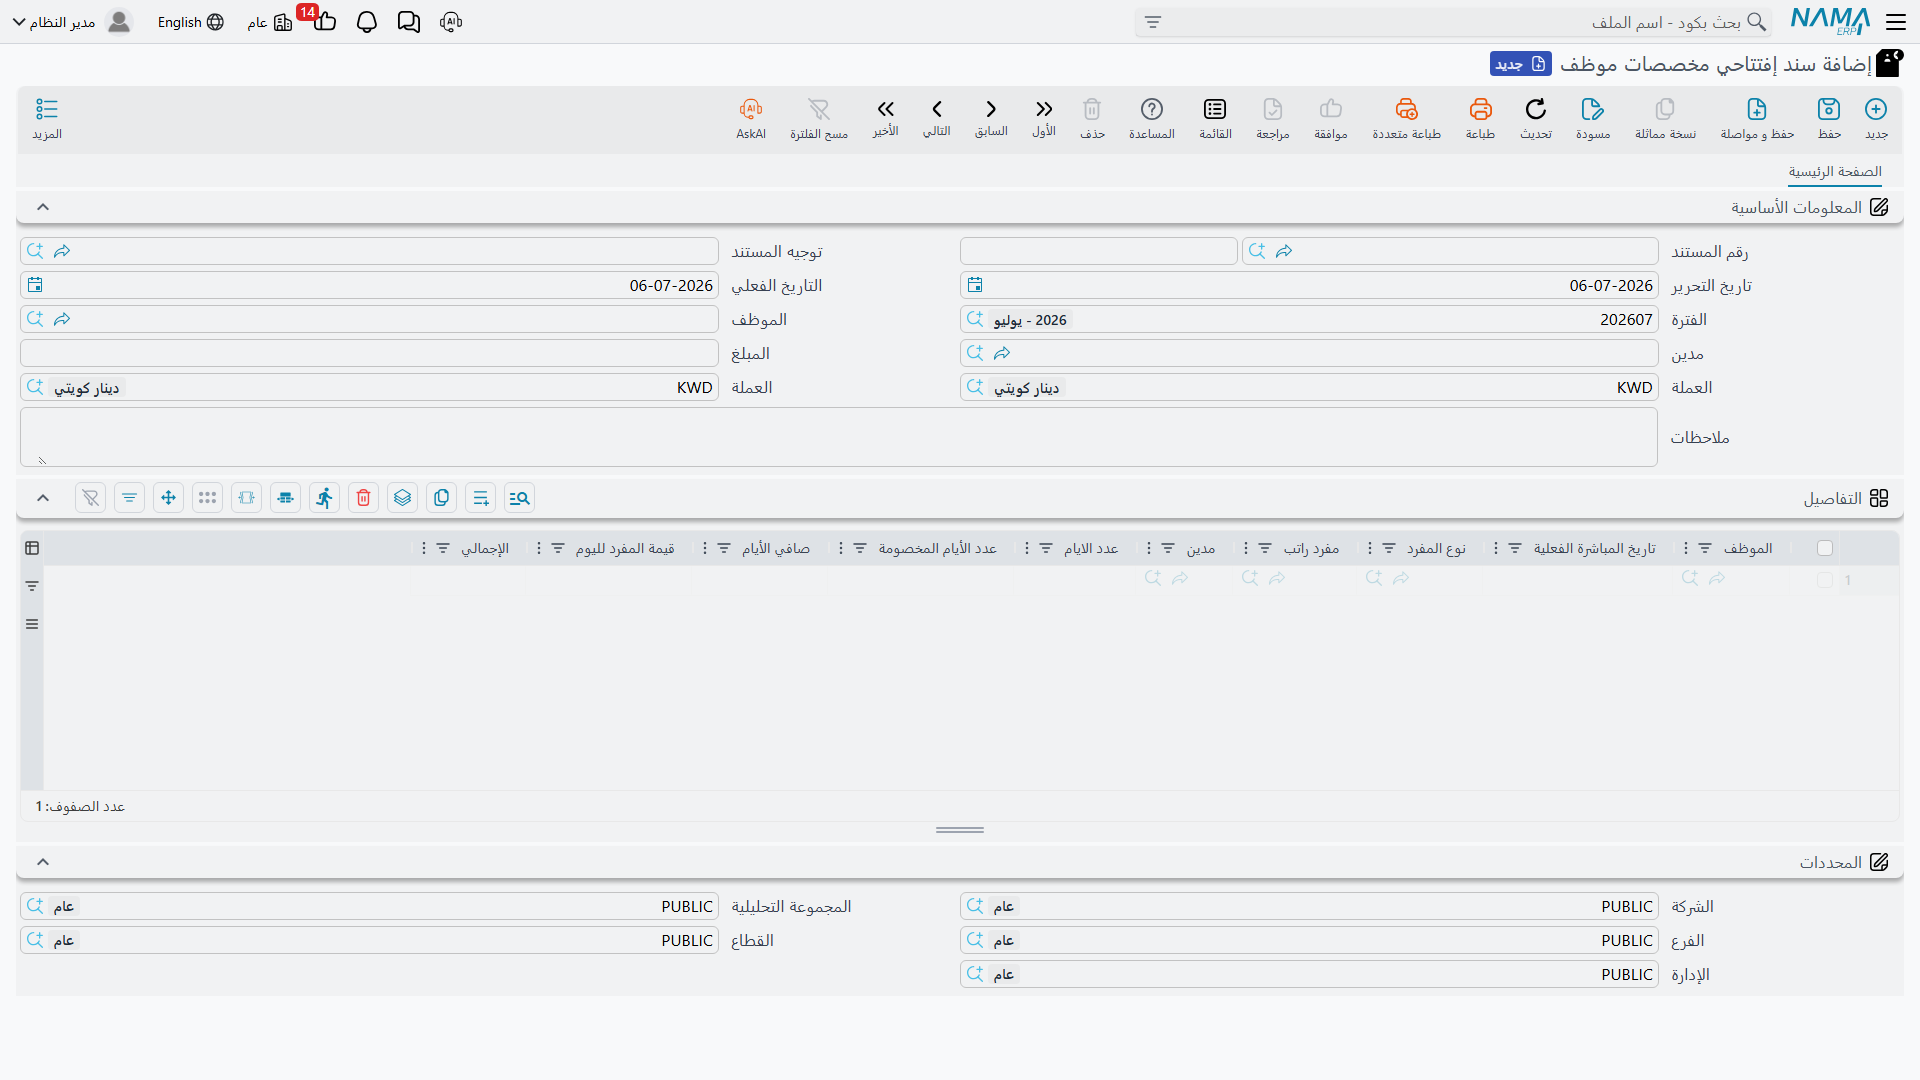Open column menu for نوع المفرد
Image resolution: width=1920 pixels, height=1080 pixels.
[x=1369, y=548]
